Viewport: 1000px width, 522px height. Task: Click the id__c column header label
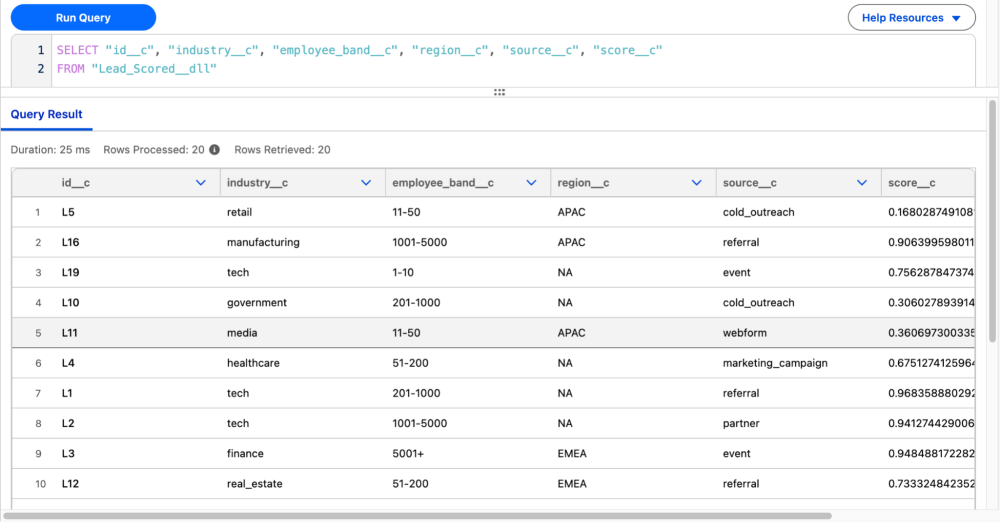[x=76, y=183]
